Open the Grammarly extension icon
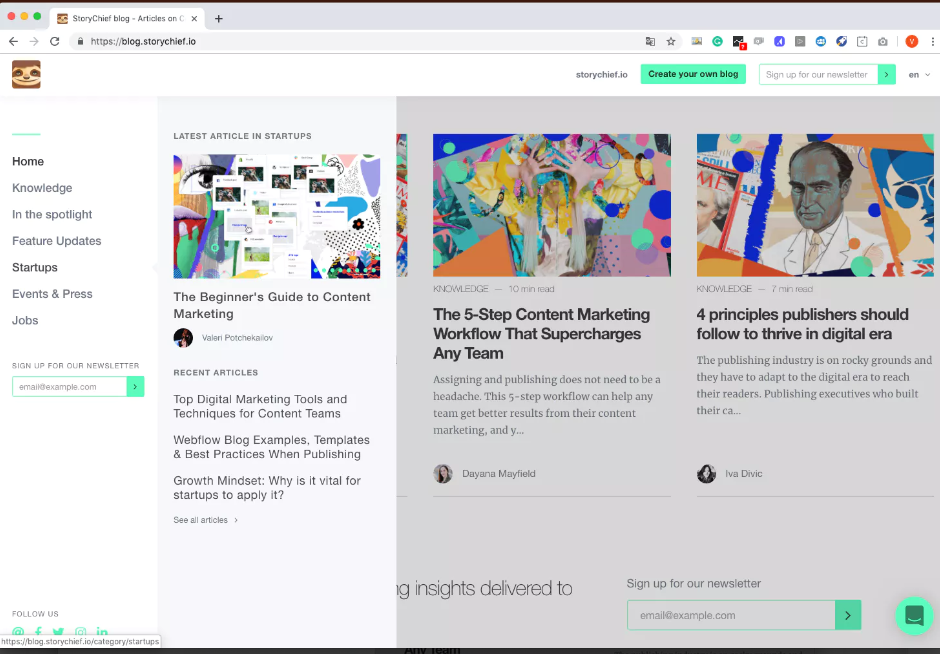 point(718,41)
